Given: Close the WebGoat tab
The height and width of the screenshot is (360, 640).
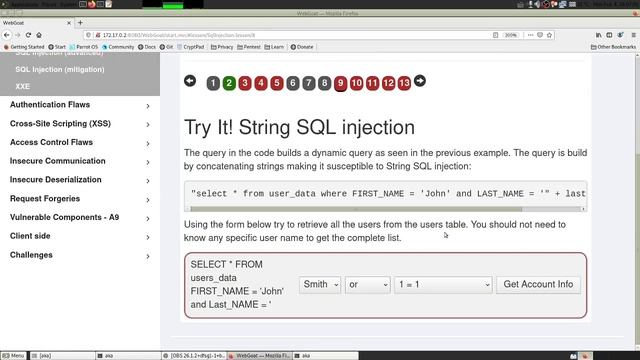Looking at the screenshot, I should click(x=69, y=23).
